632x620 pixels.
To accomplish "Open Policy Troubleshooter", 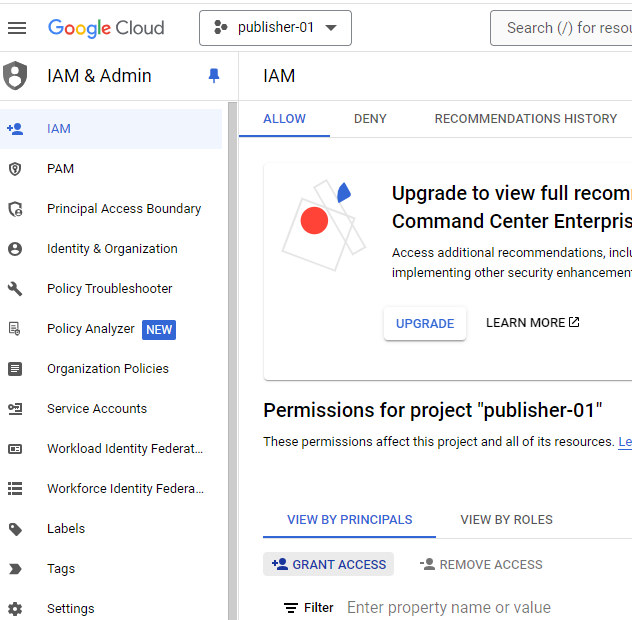I will pyautogui.click(x=111, y=289).
